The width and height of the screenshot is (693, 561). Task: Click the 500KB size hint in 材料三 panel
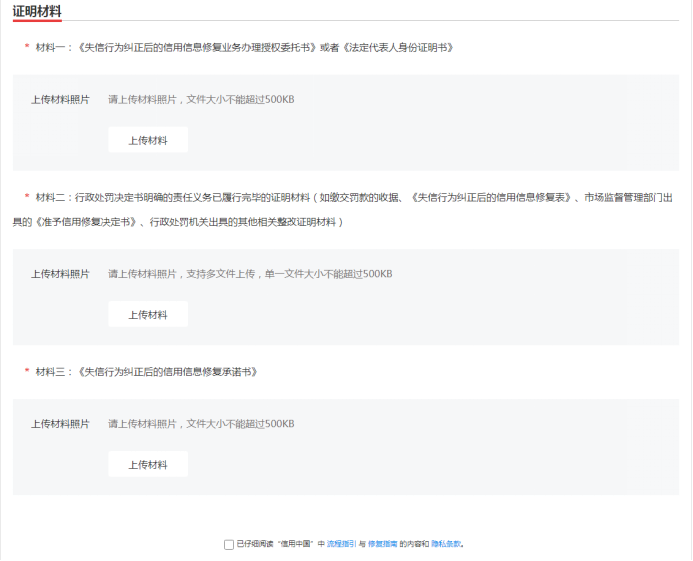pos(279,423)
